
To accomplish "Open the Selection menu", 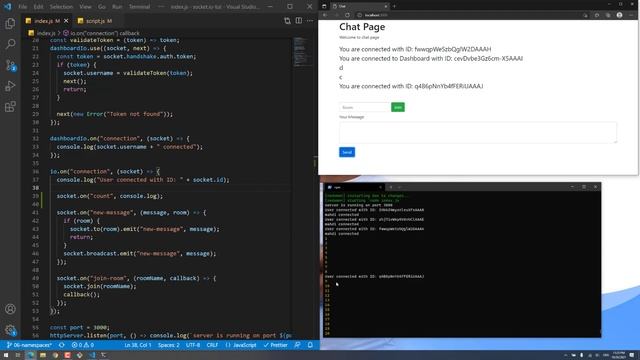I will (61, 7).
